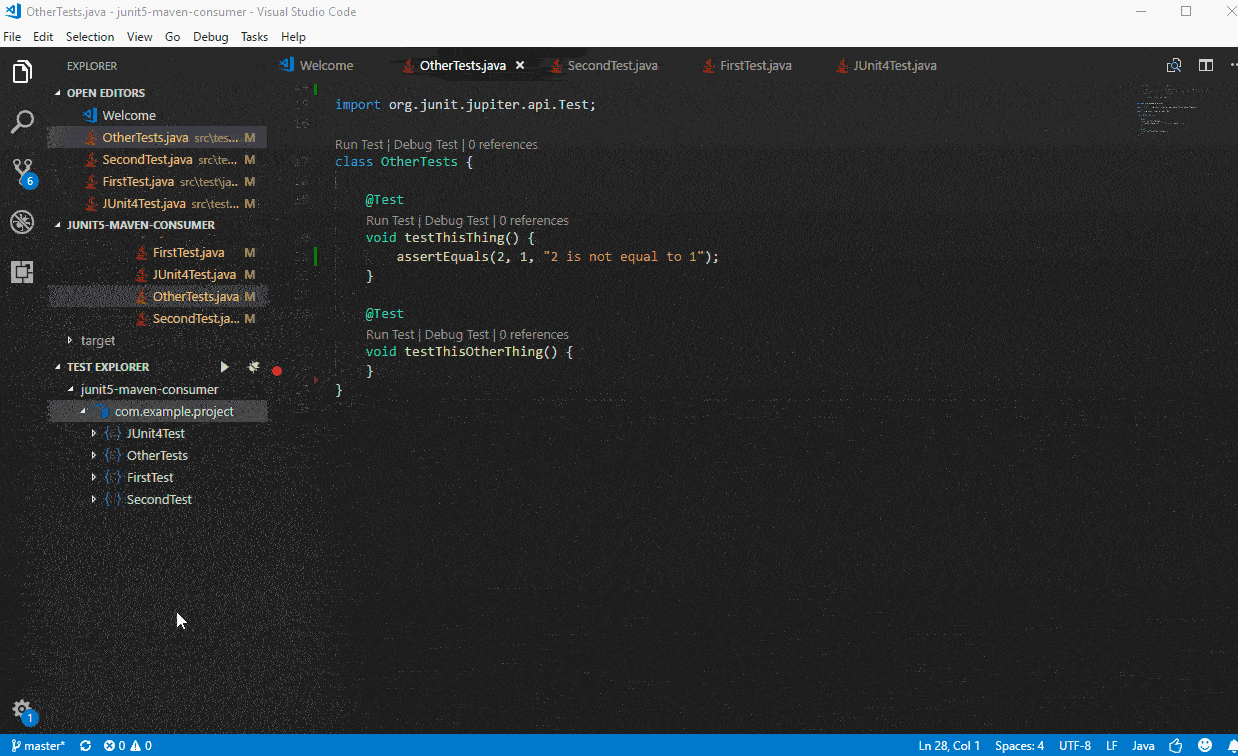
Task: Click UTF-8 encoding in status bar
Action: click(x=1075, y=746)
